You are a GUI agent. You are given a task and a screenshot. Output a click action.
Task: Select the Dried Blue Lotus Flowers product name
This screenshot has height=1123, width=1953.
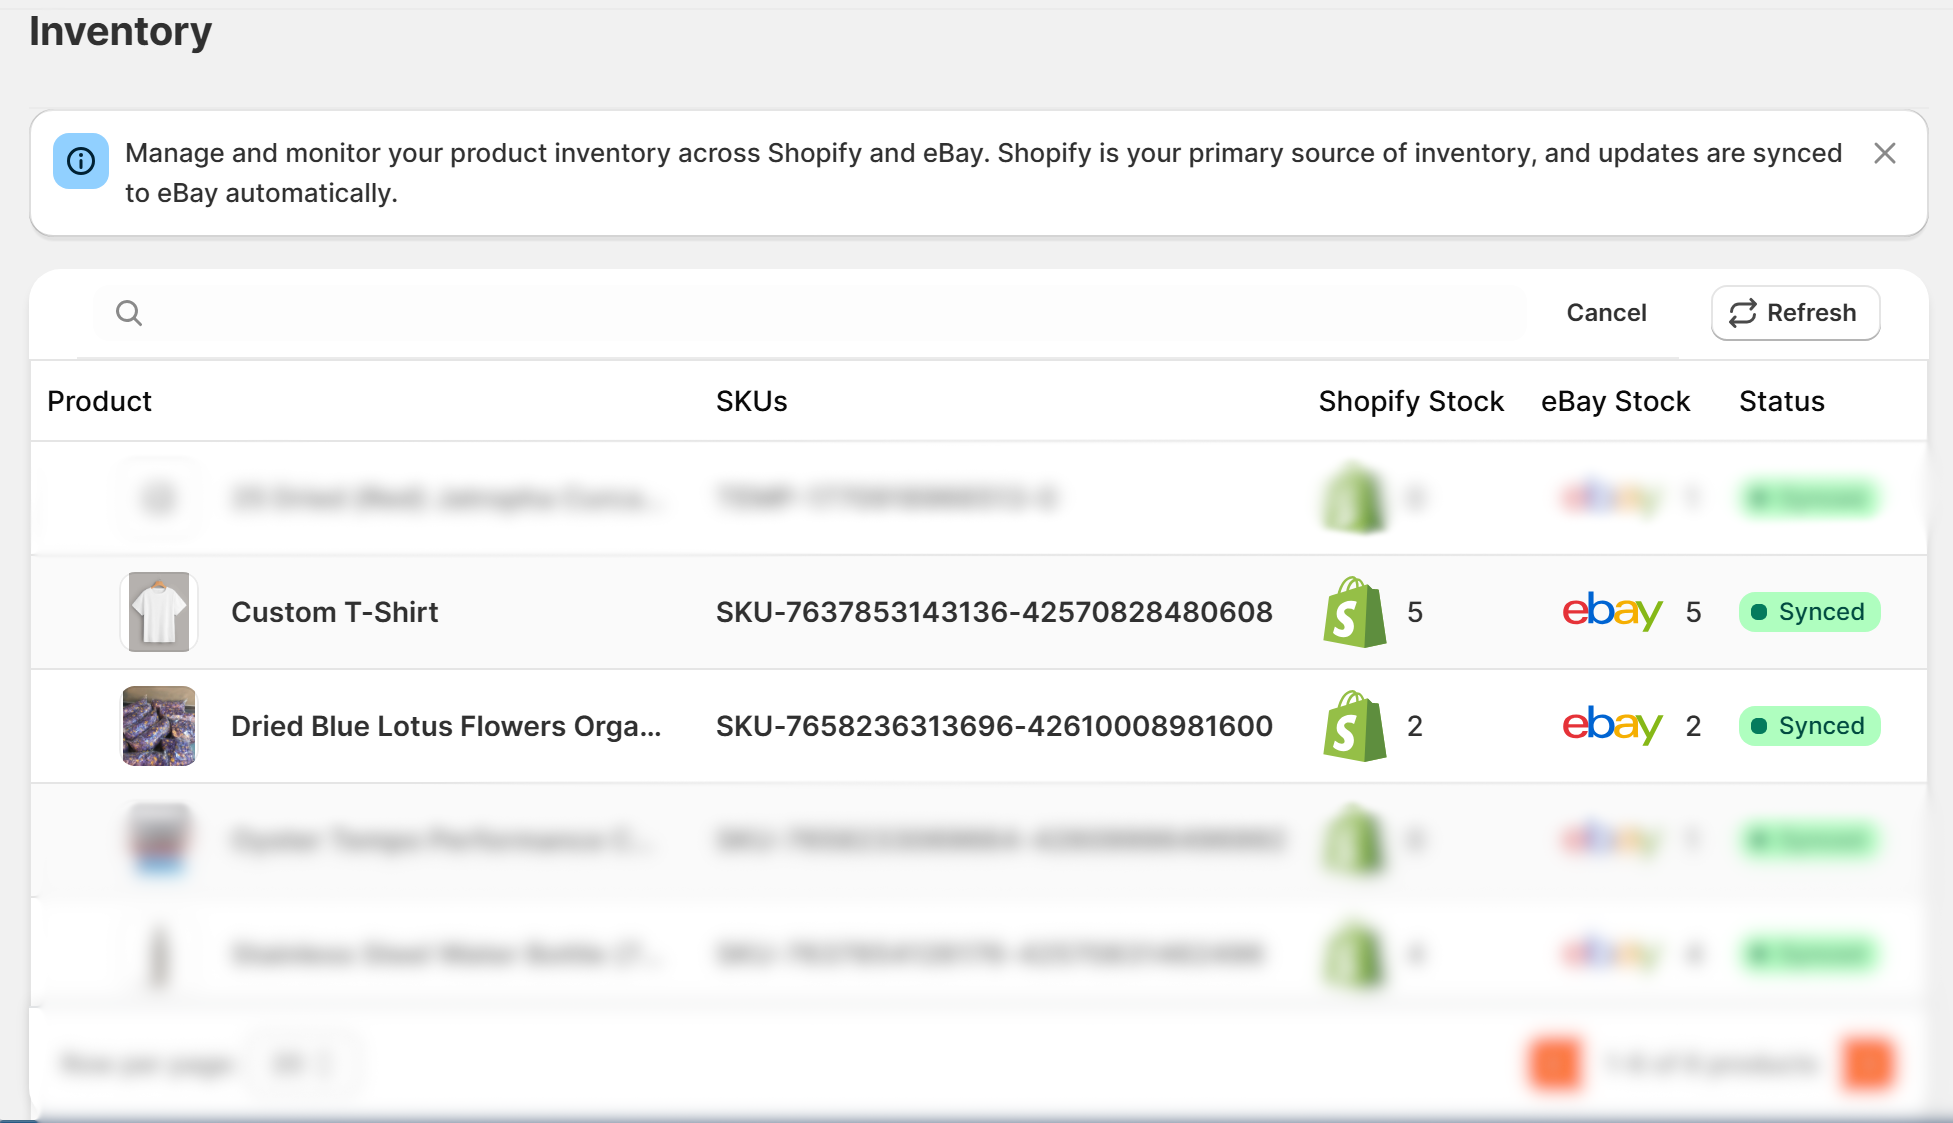[446, 726]
